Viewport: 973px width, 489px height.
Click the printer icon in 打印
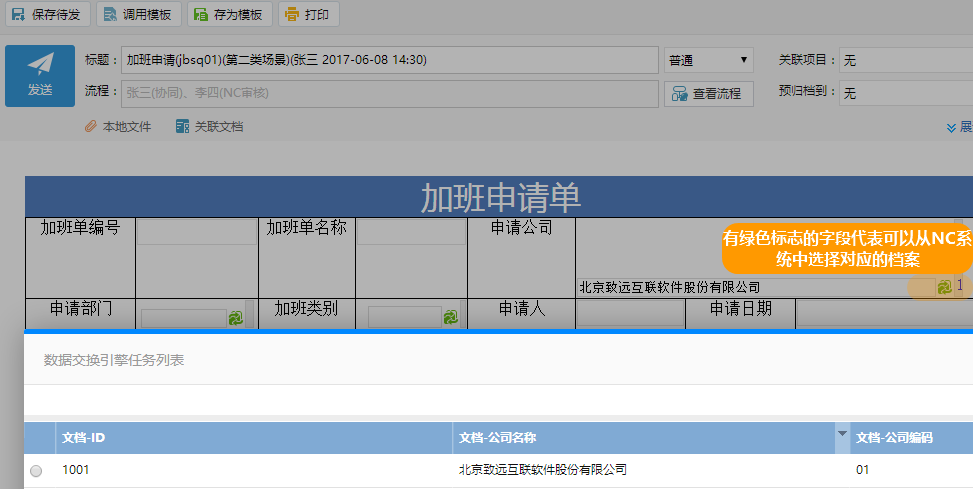tap(292, 14)
